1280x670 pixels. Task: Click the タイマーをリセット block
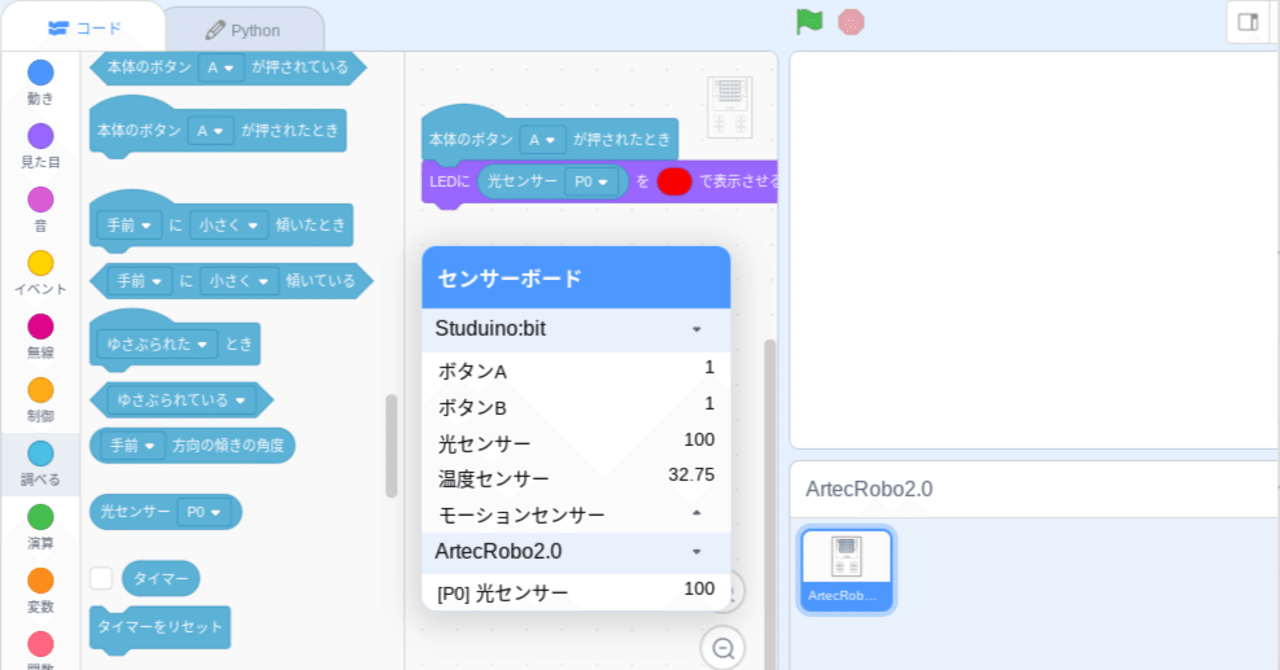tap(160, 628)
